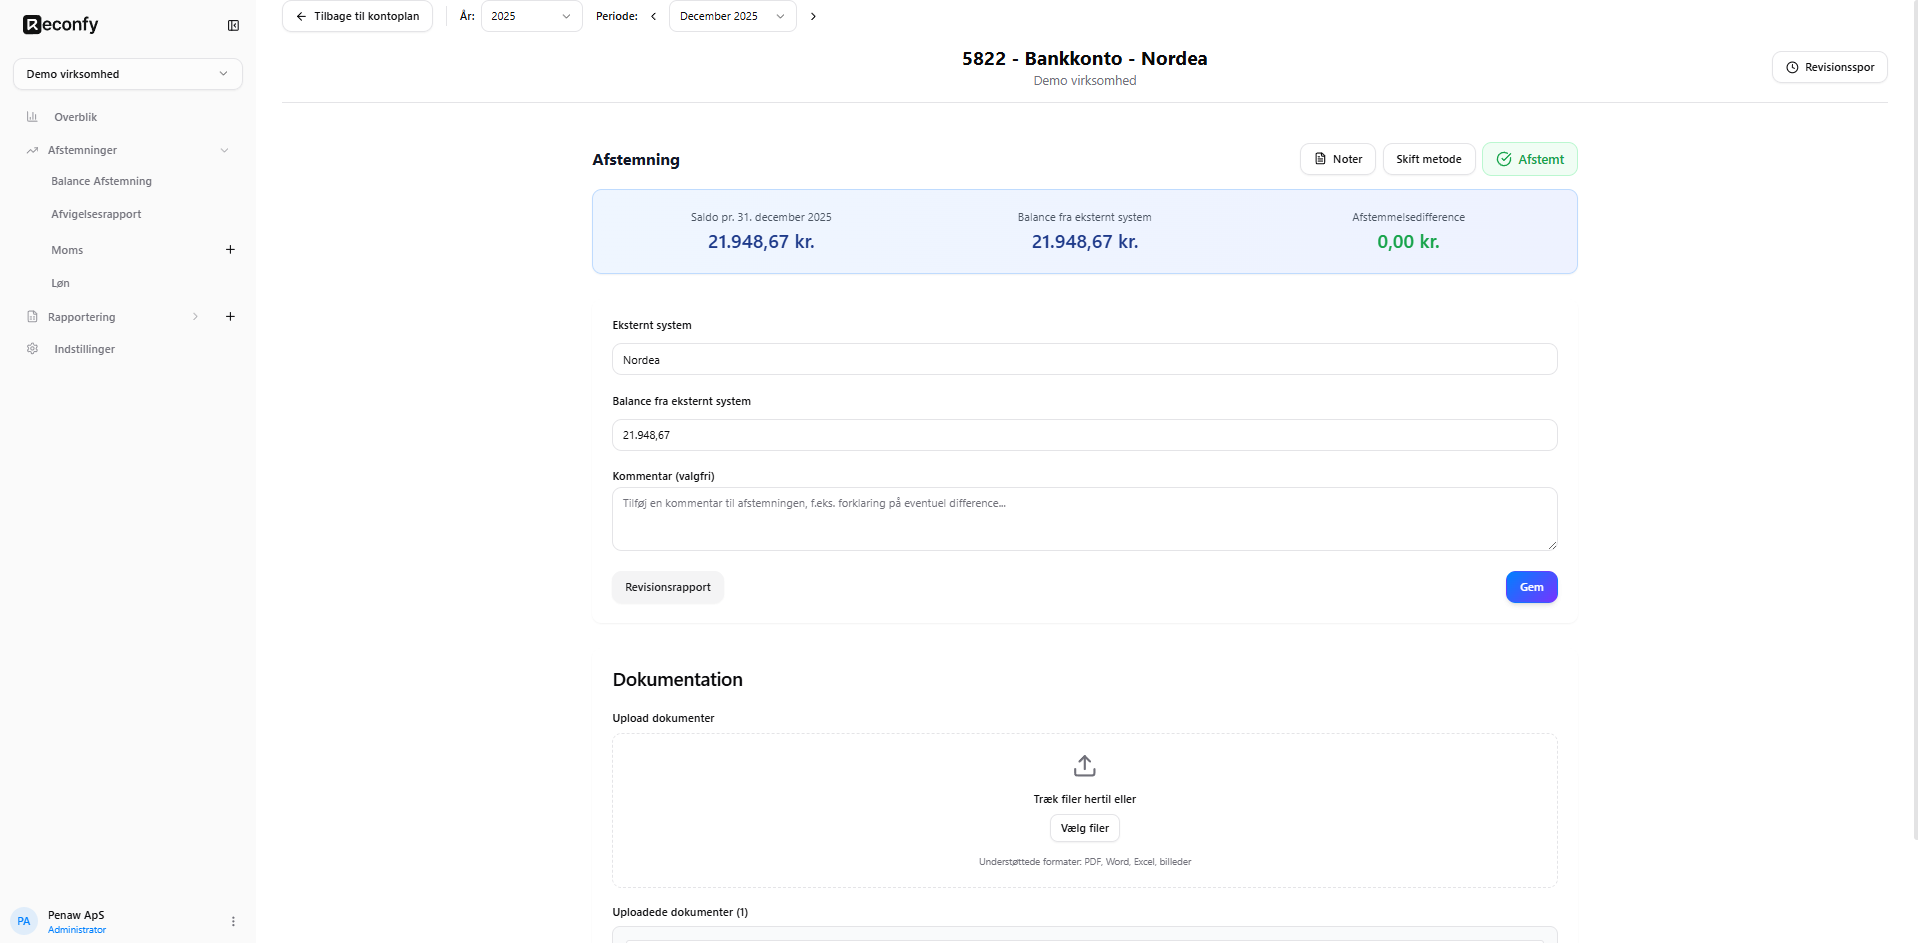The image size is (1918, 943).
Task: Click the Kommentar text area
Action: point(1084,519)
